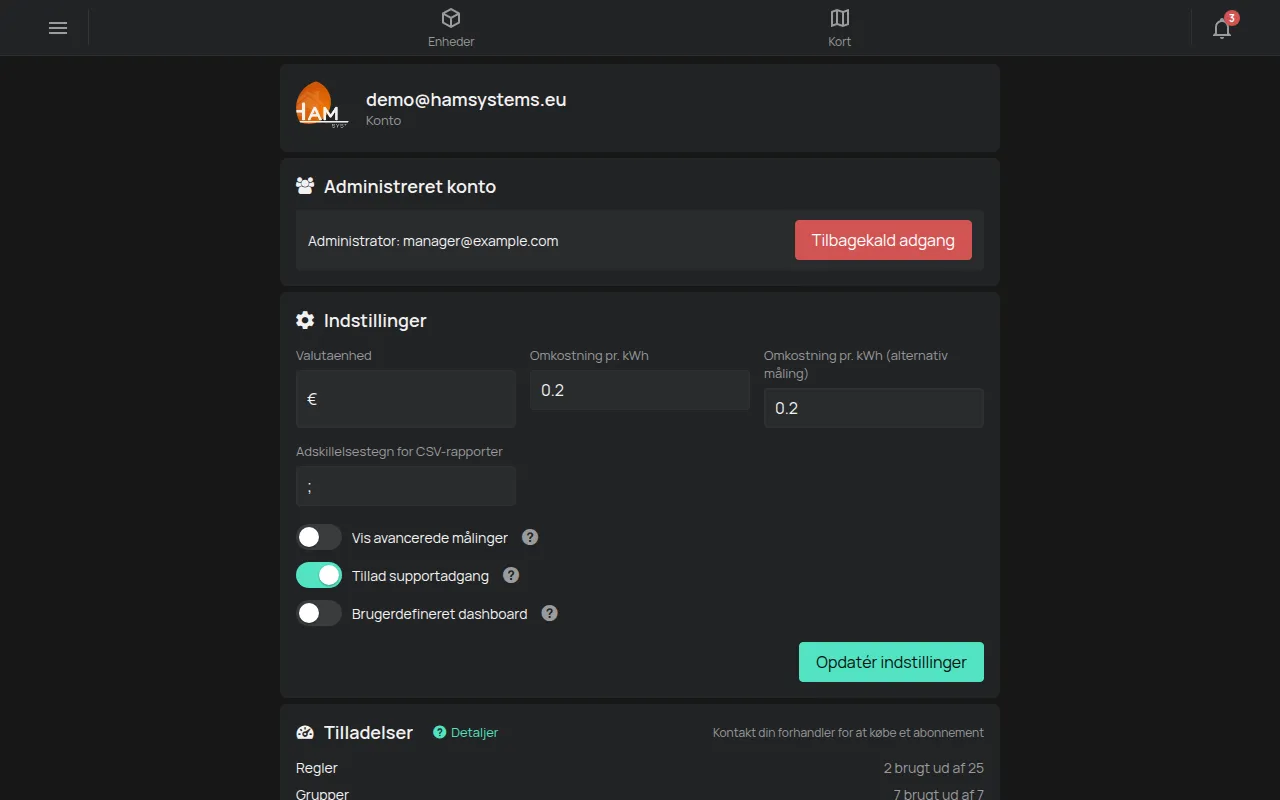Click the '2 brugt ud af 25' value

coord(934,768)
